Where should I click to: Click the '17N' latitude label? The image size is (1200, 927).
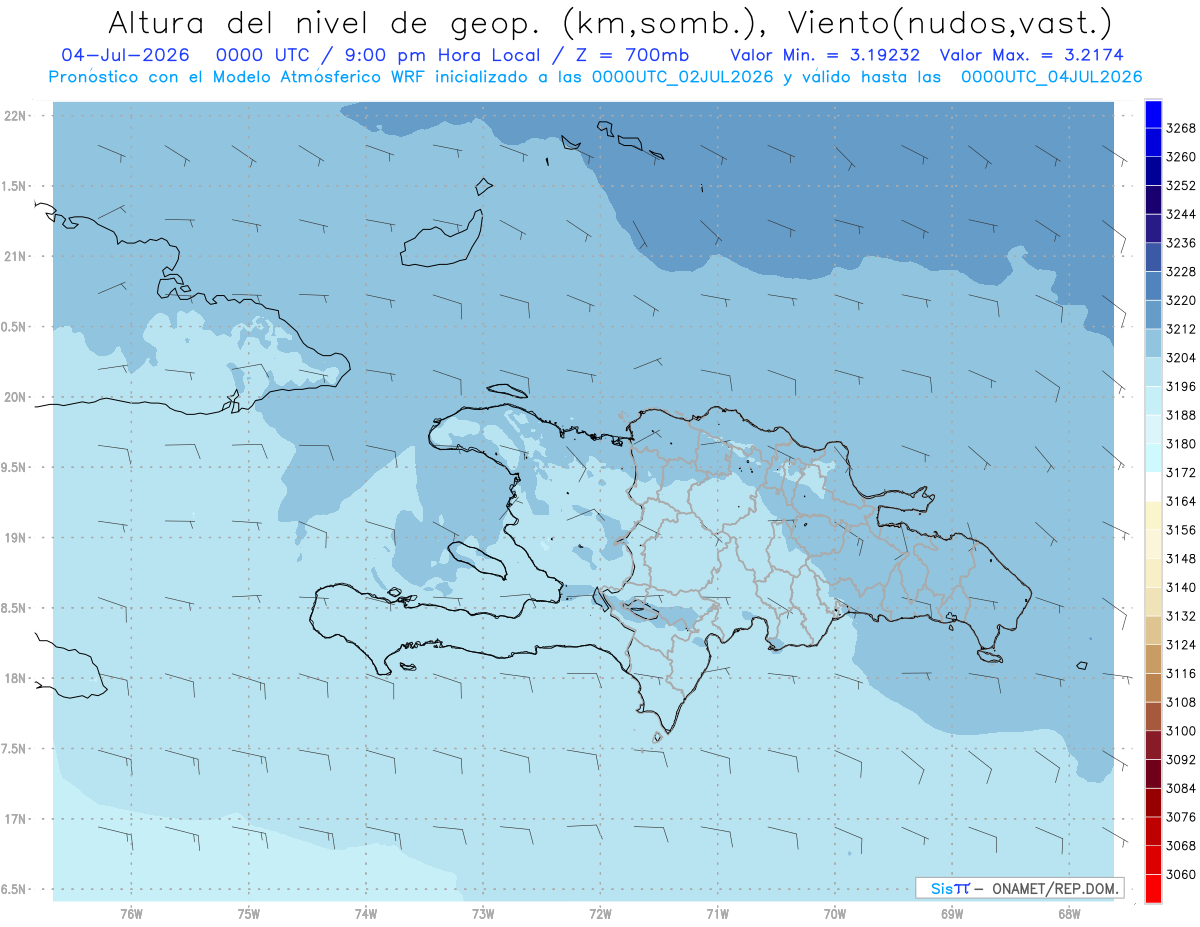pos(16,819)
